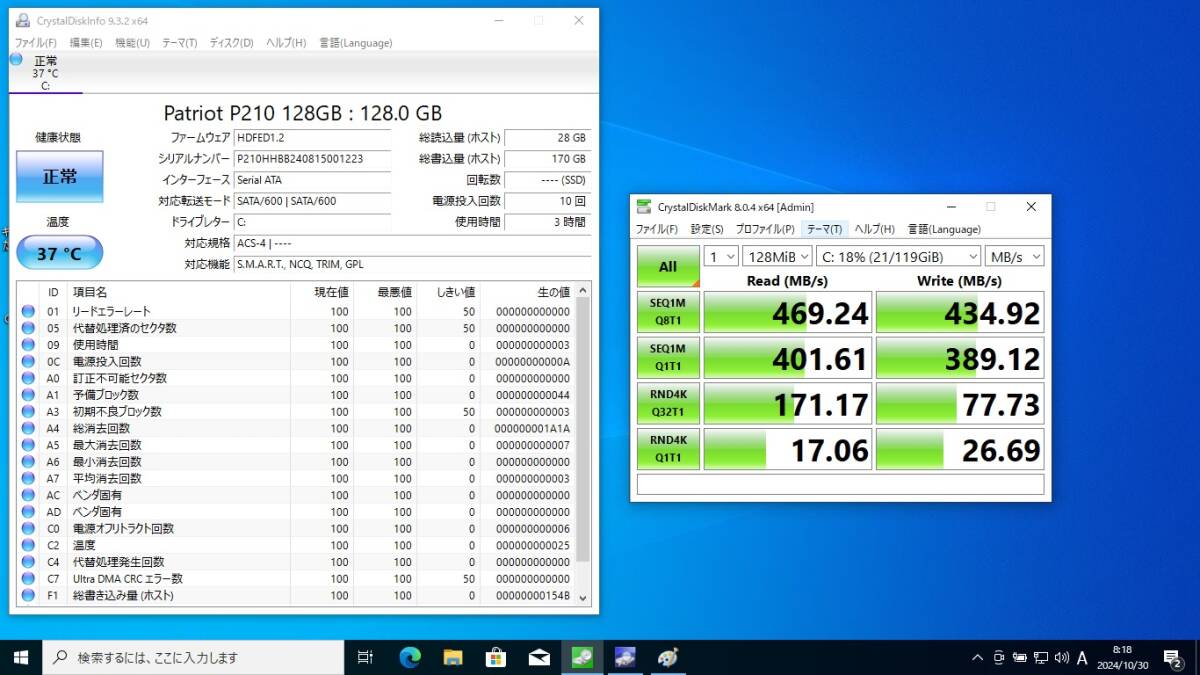Screen dimensions: 1200x675
Task: Run SEQ1M Q1T1 test
Action: [668, 359]
